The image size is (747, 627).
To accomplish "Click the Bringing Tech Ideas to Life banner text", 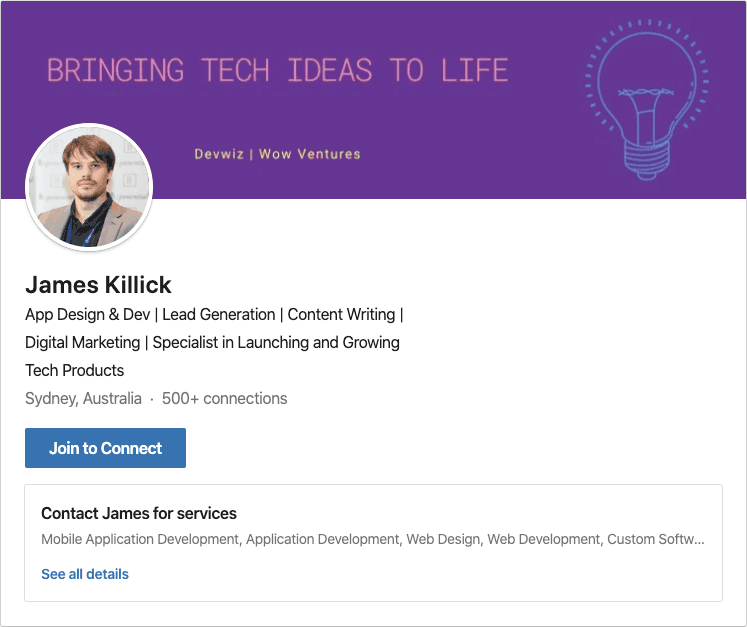I will point(278,71).
